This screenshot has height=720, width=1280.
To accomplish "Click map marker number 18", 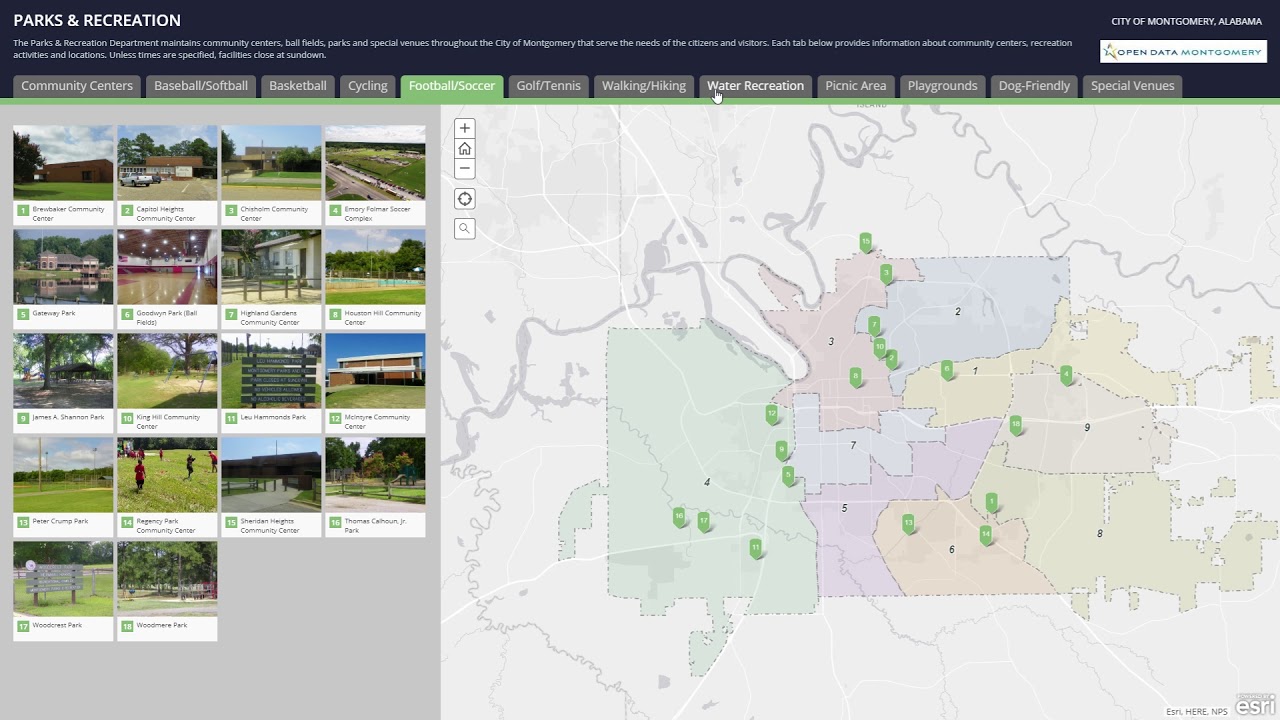I will point(1016,425).
